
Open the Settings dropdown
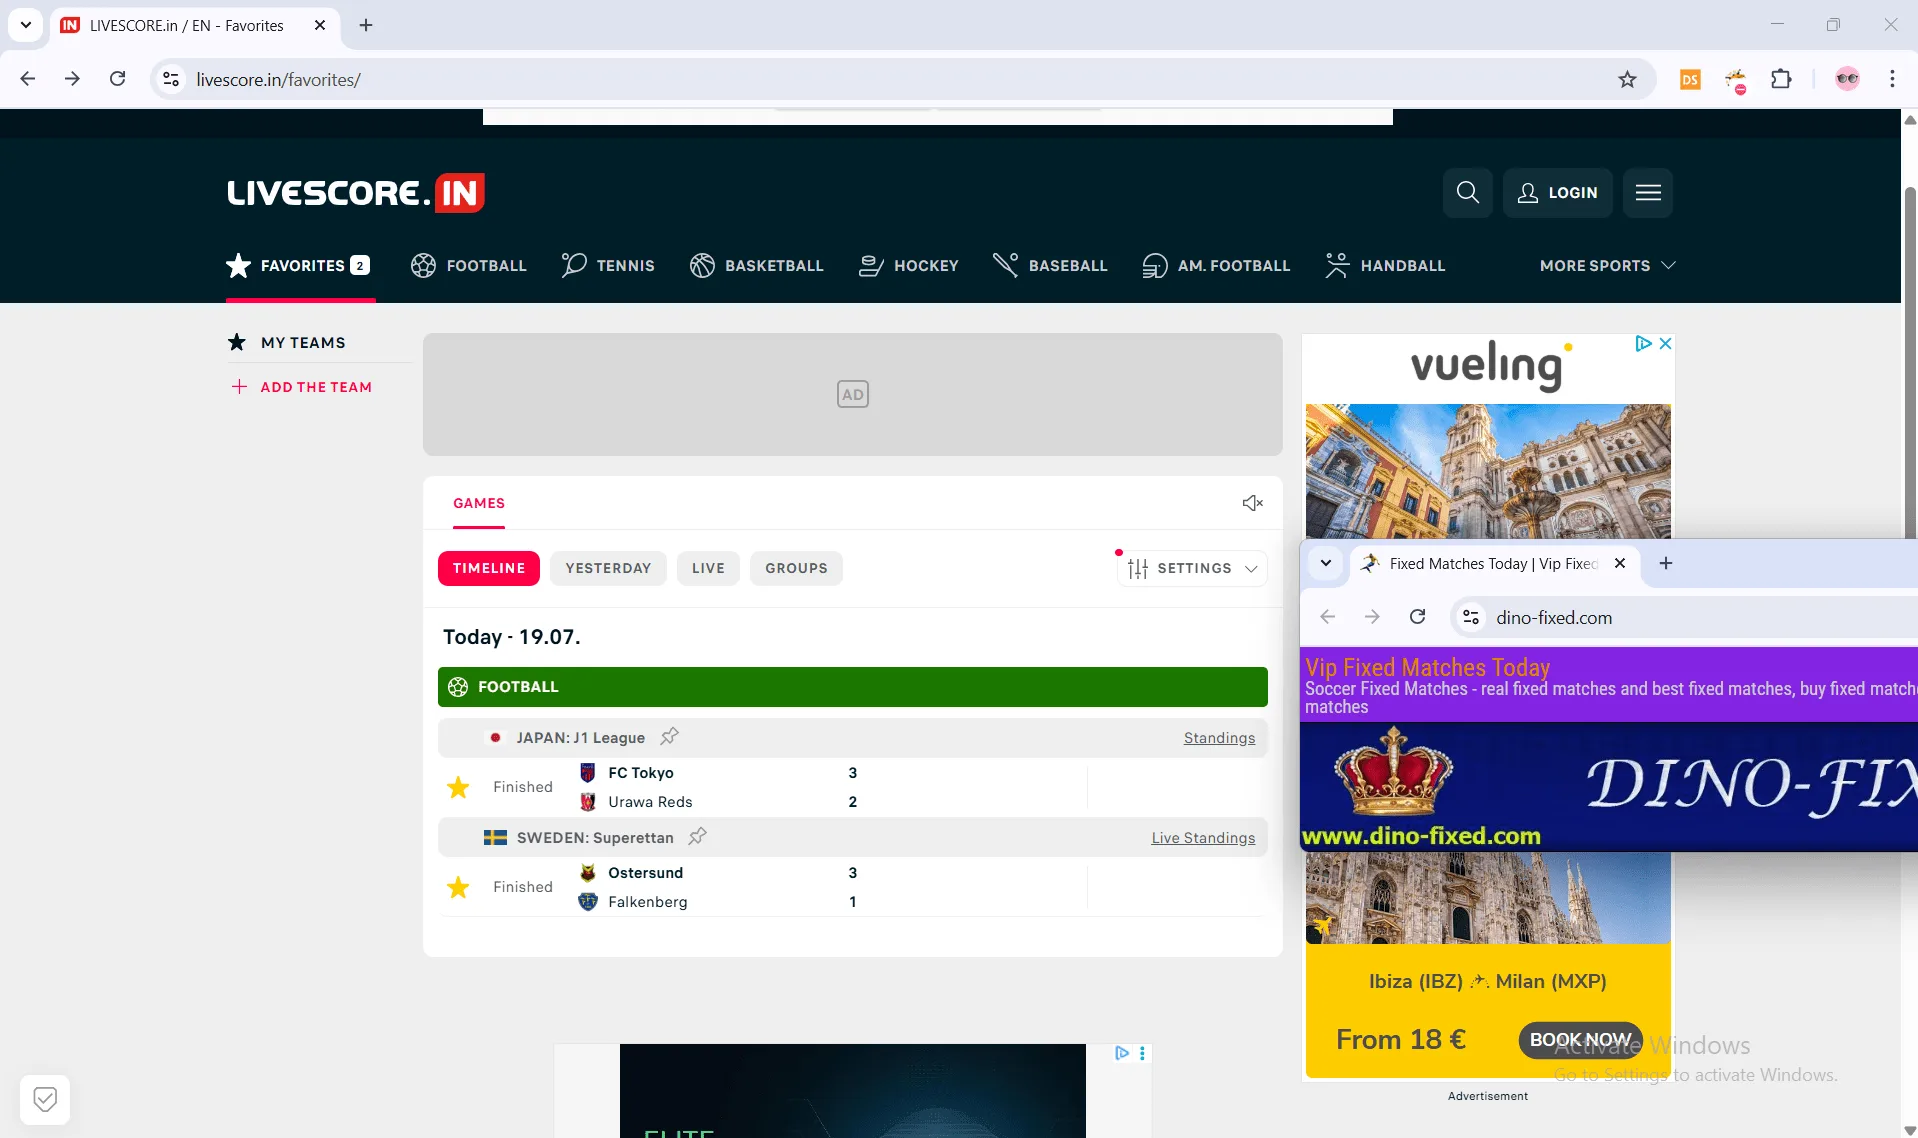[1192, 568]
